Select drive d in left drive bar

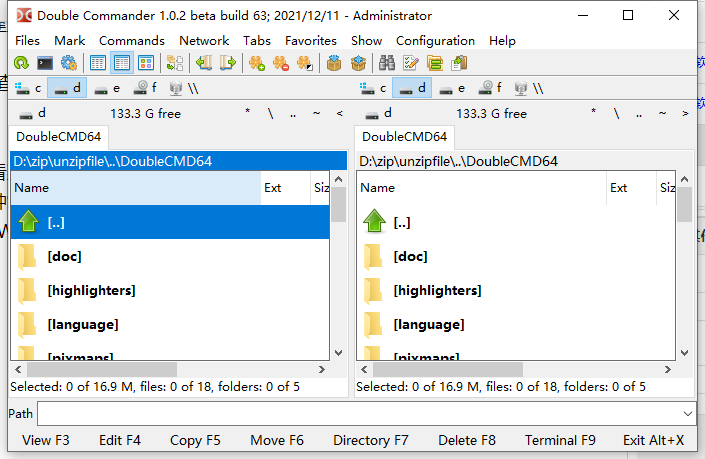(x=67, y=88)
